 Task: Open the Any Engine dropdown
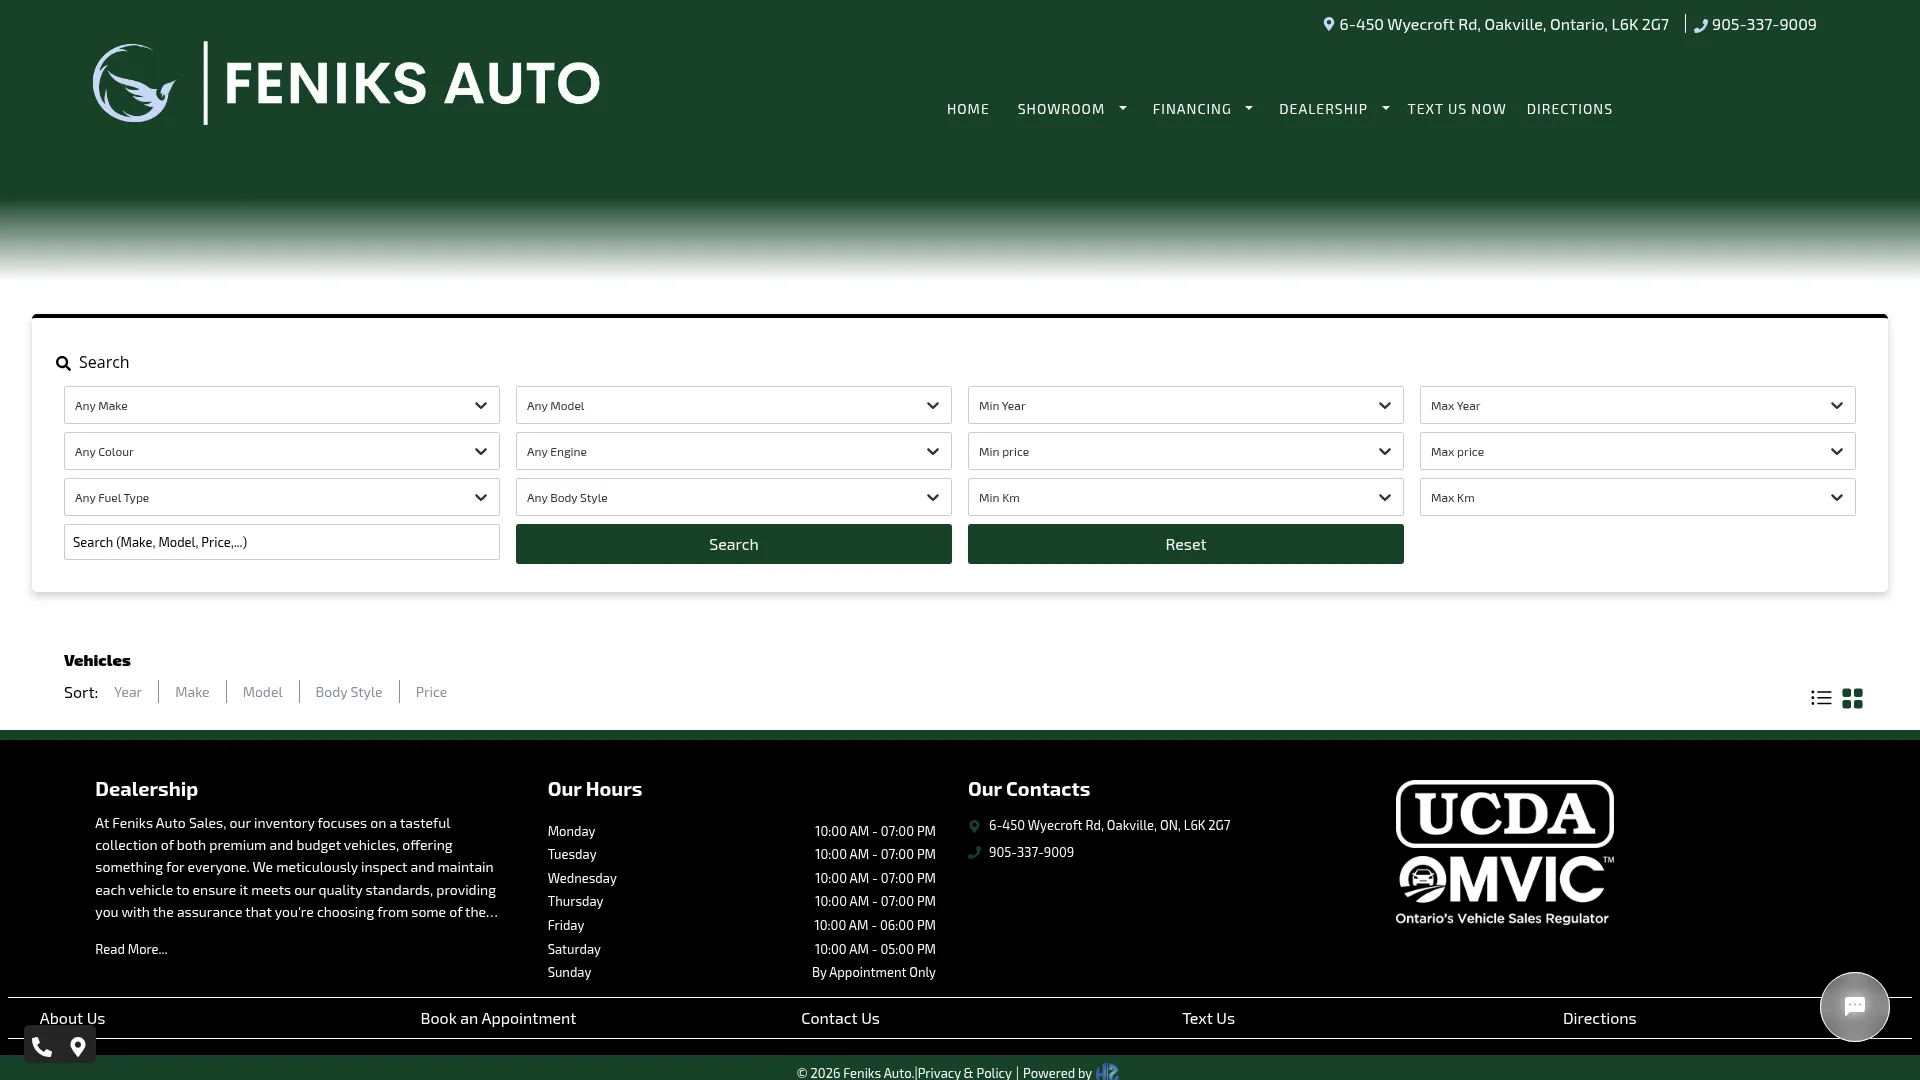coord(734,451)
